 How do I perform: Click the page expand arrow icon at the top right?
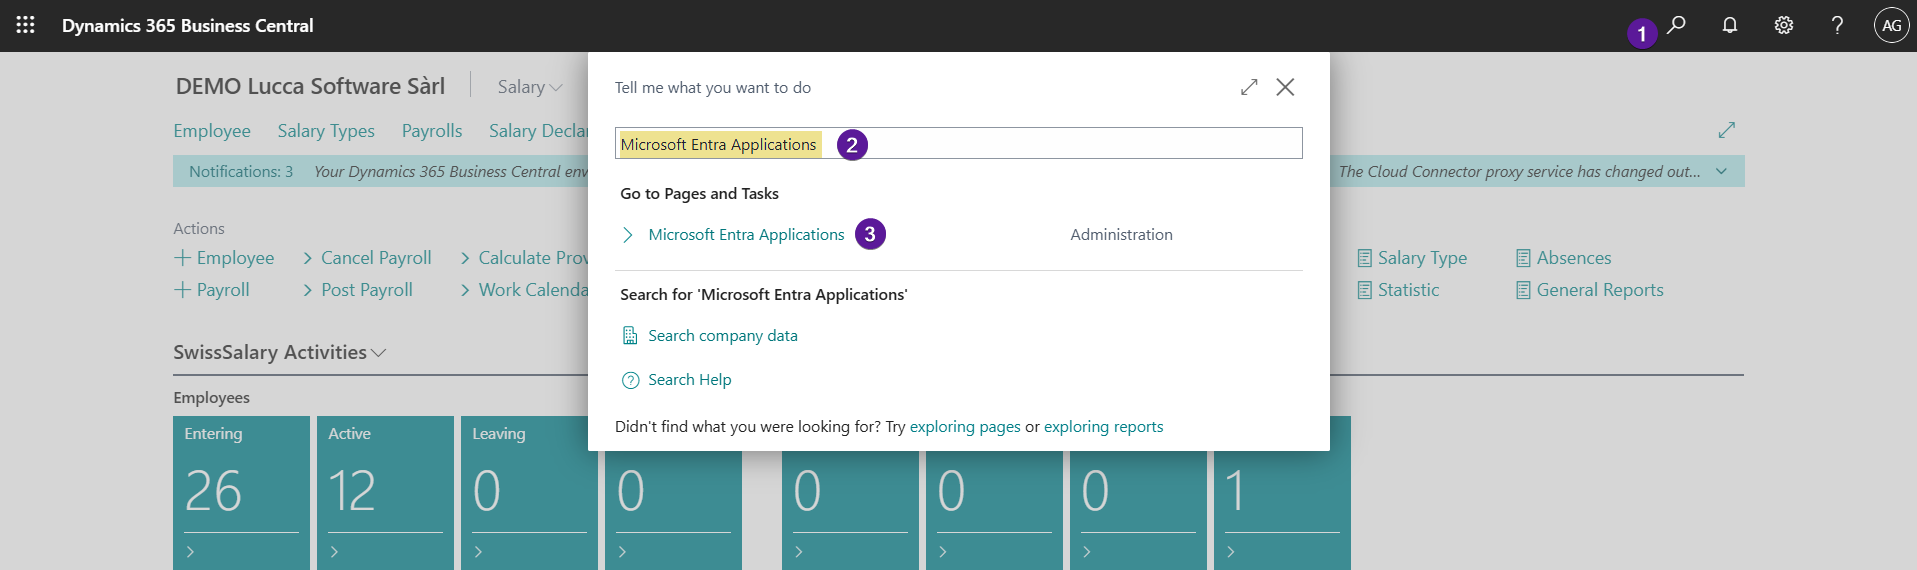click(1726, 130)
